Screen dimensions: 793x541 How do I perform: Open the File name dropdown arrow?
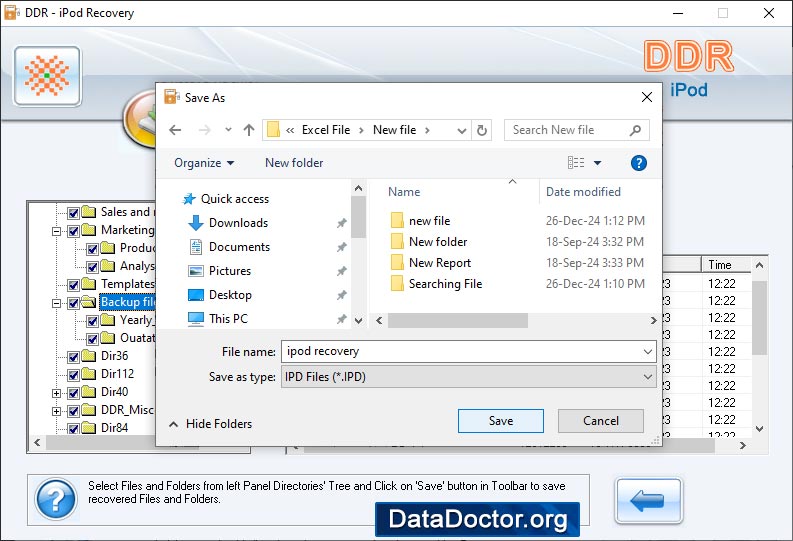click(x=647, y=351)
